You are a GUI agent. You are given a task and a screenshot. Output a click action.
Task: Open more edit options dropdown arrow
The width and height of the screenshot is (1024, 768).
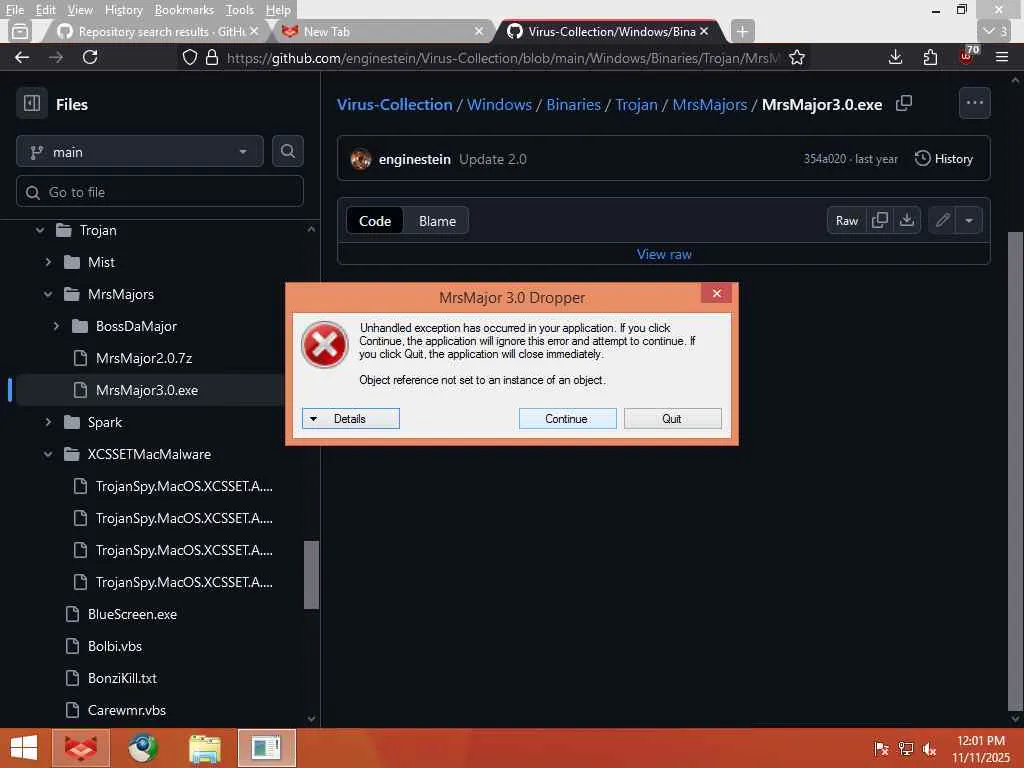tap(968, 221)
